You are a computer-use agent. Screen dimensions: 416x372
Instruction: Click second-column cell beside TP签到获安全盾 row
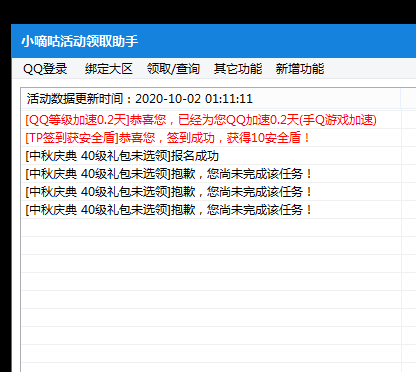[x=409, y=138]
